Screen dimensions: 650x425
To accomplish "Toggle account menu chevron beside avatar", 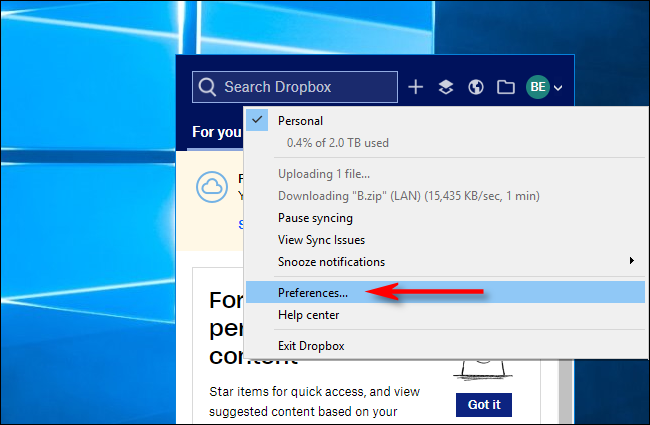I will (558, 88).
